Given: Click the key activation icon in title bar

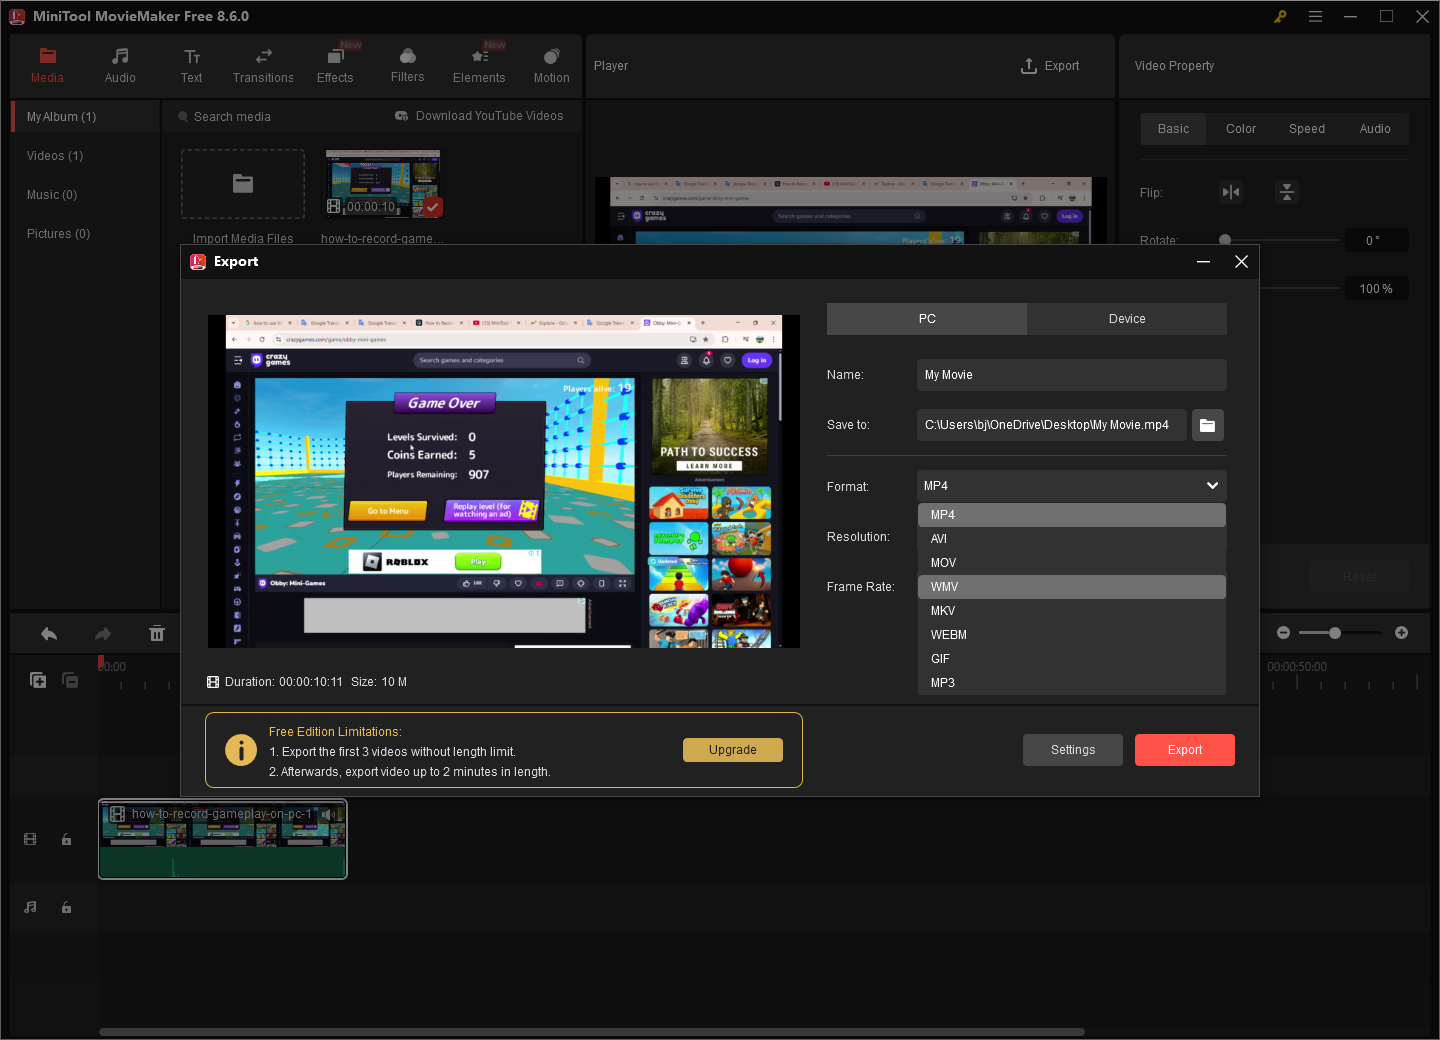Looking at the screenshot, I should point(1280,16).
